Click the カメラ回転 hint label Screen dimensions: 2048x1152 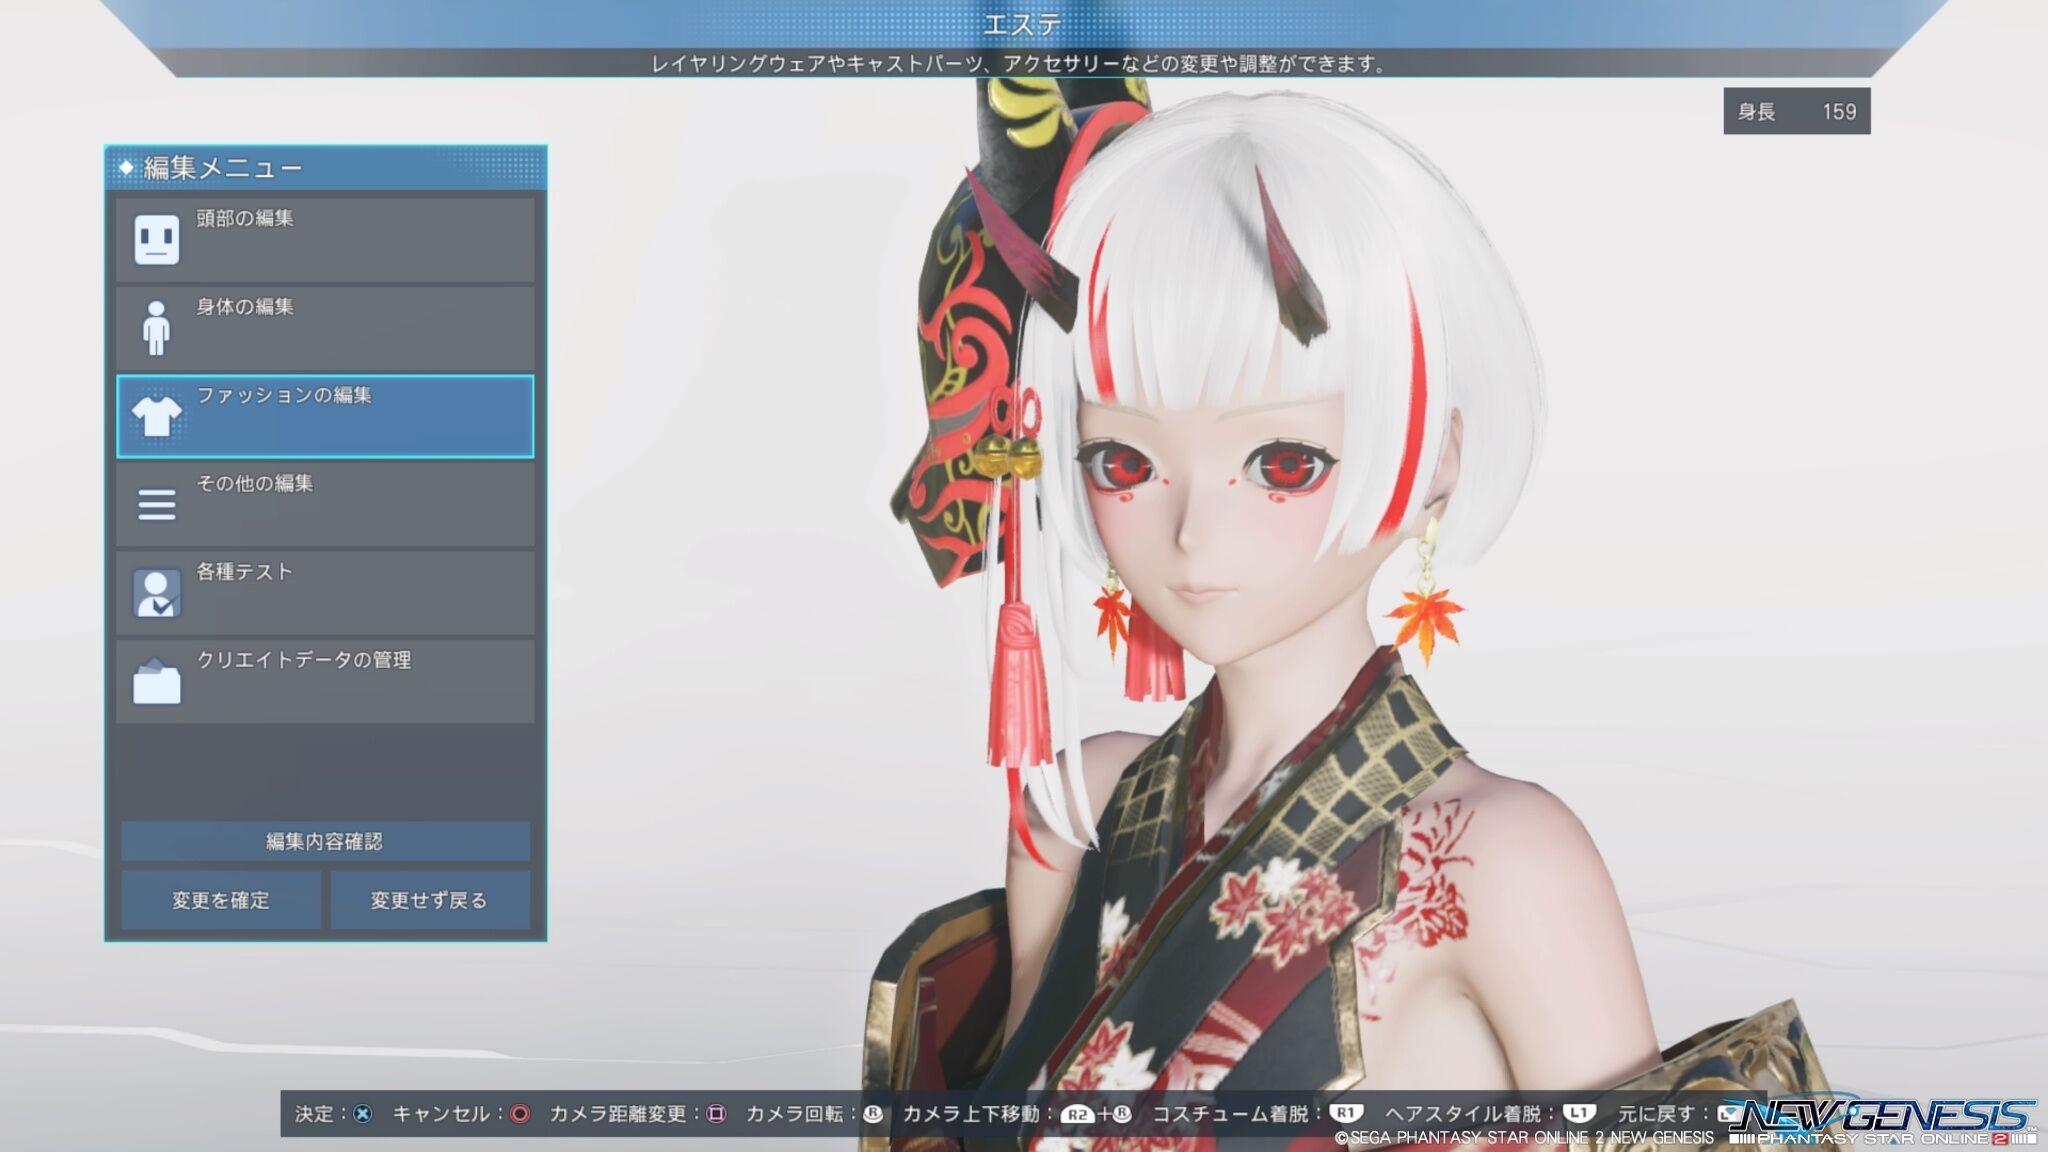[x=795, y=1114]
